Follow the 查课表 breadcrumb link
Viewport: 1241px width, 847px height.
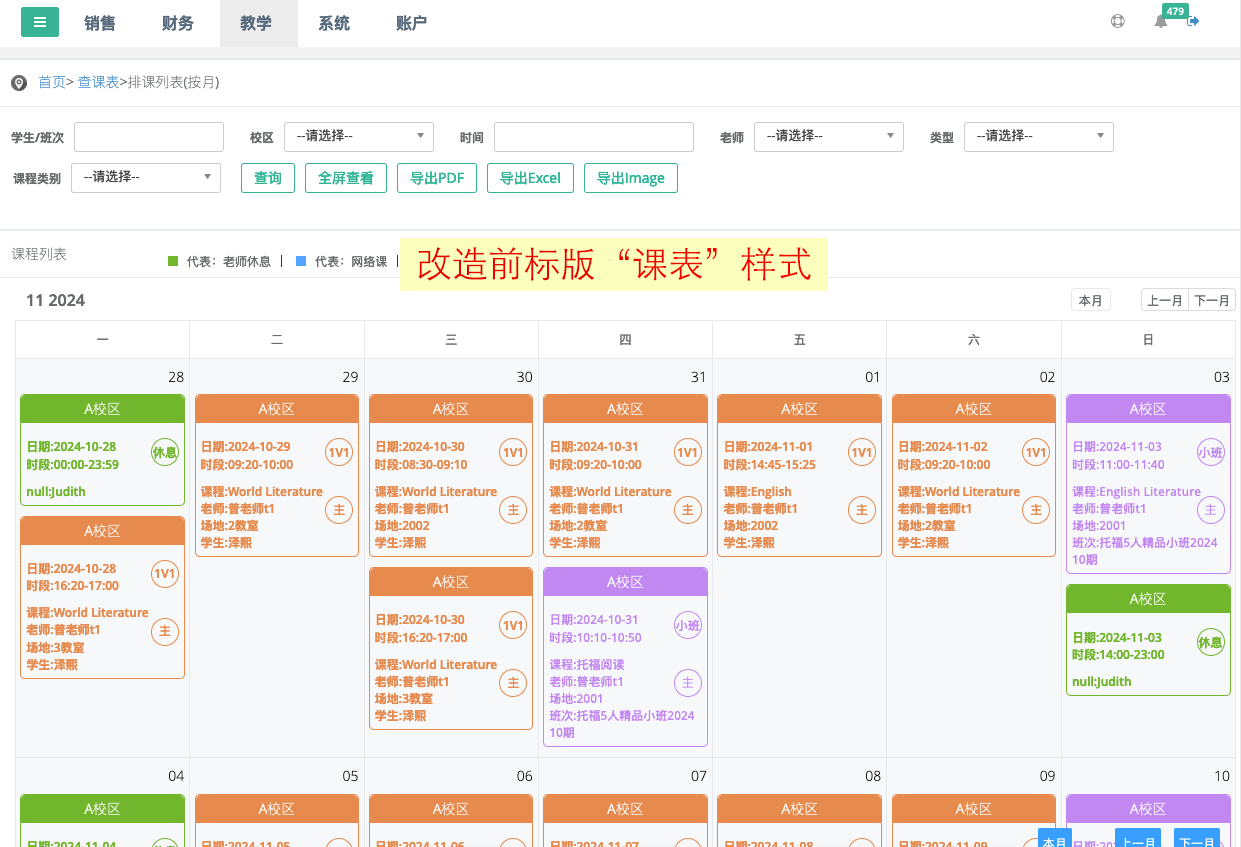(98, 82)
